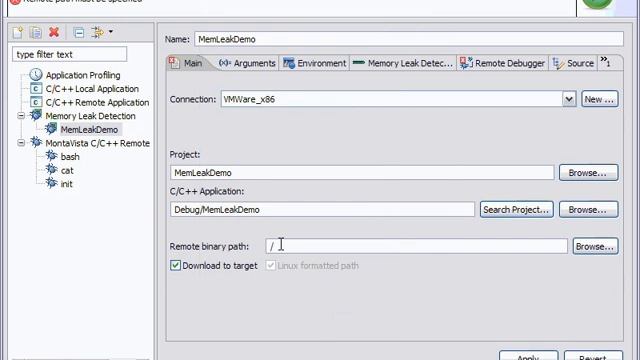Show hidden tabs via the overflow chevron
The width and height of the screenshot is (640, 360).
[x=605, y=62]
